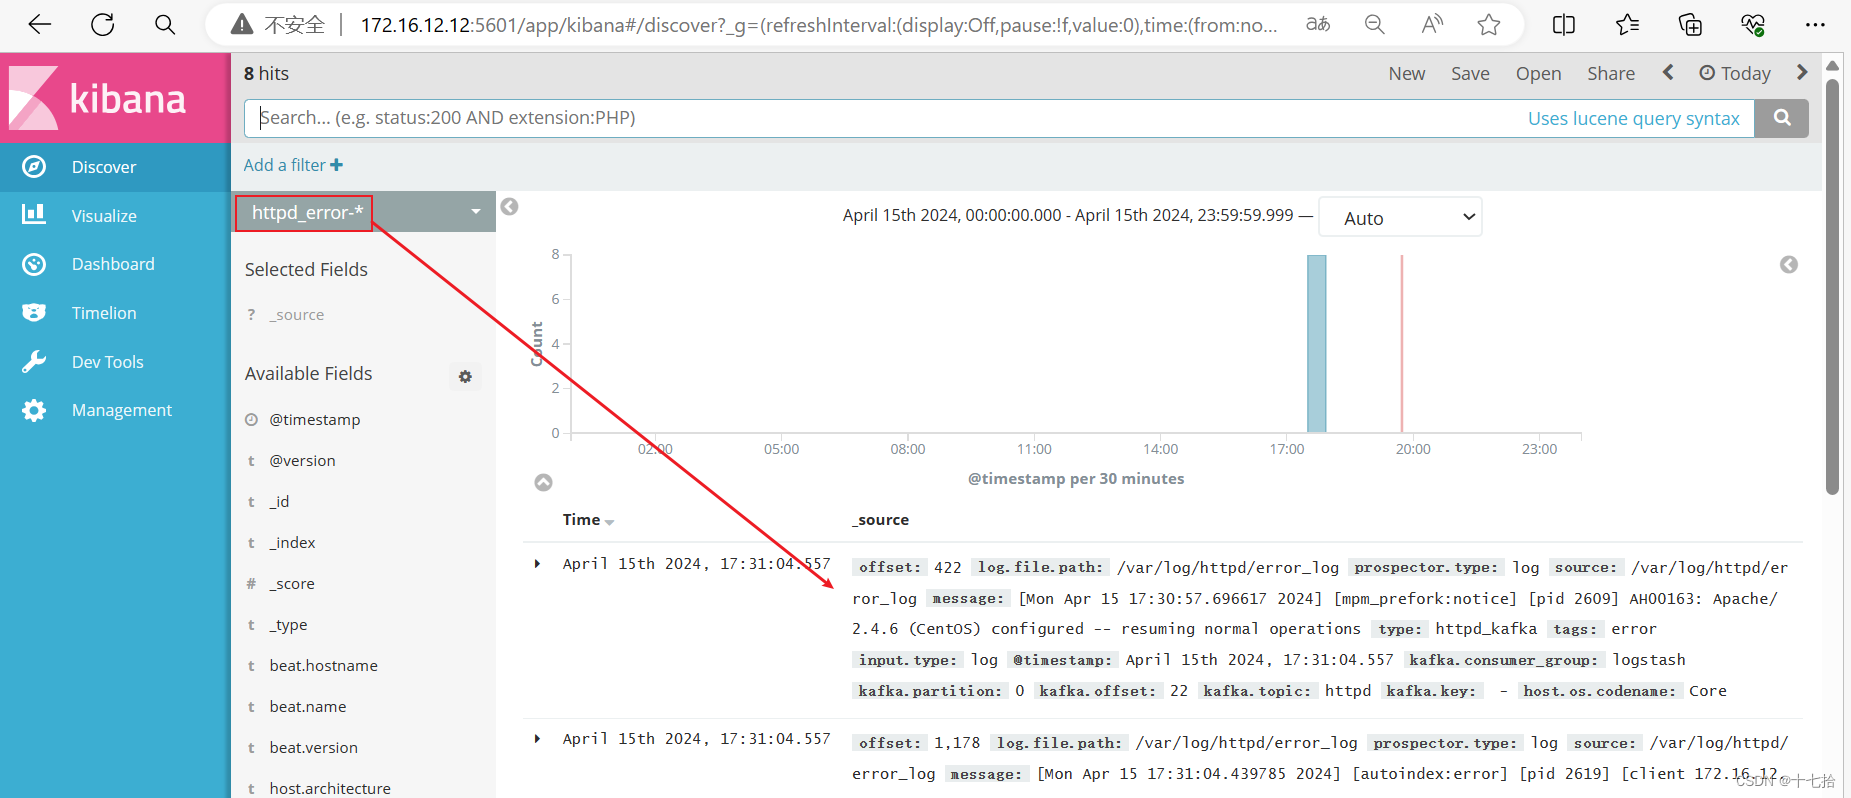Open the Auto interval dropdown
This screenshot has height=798, width=1851.
click(x=1400, y=217)
